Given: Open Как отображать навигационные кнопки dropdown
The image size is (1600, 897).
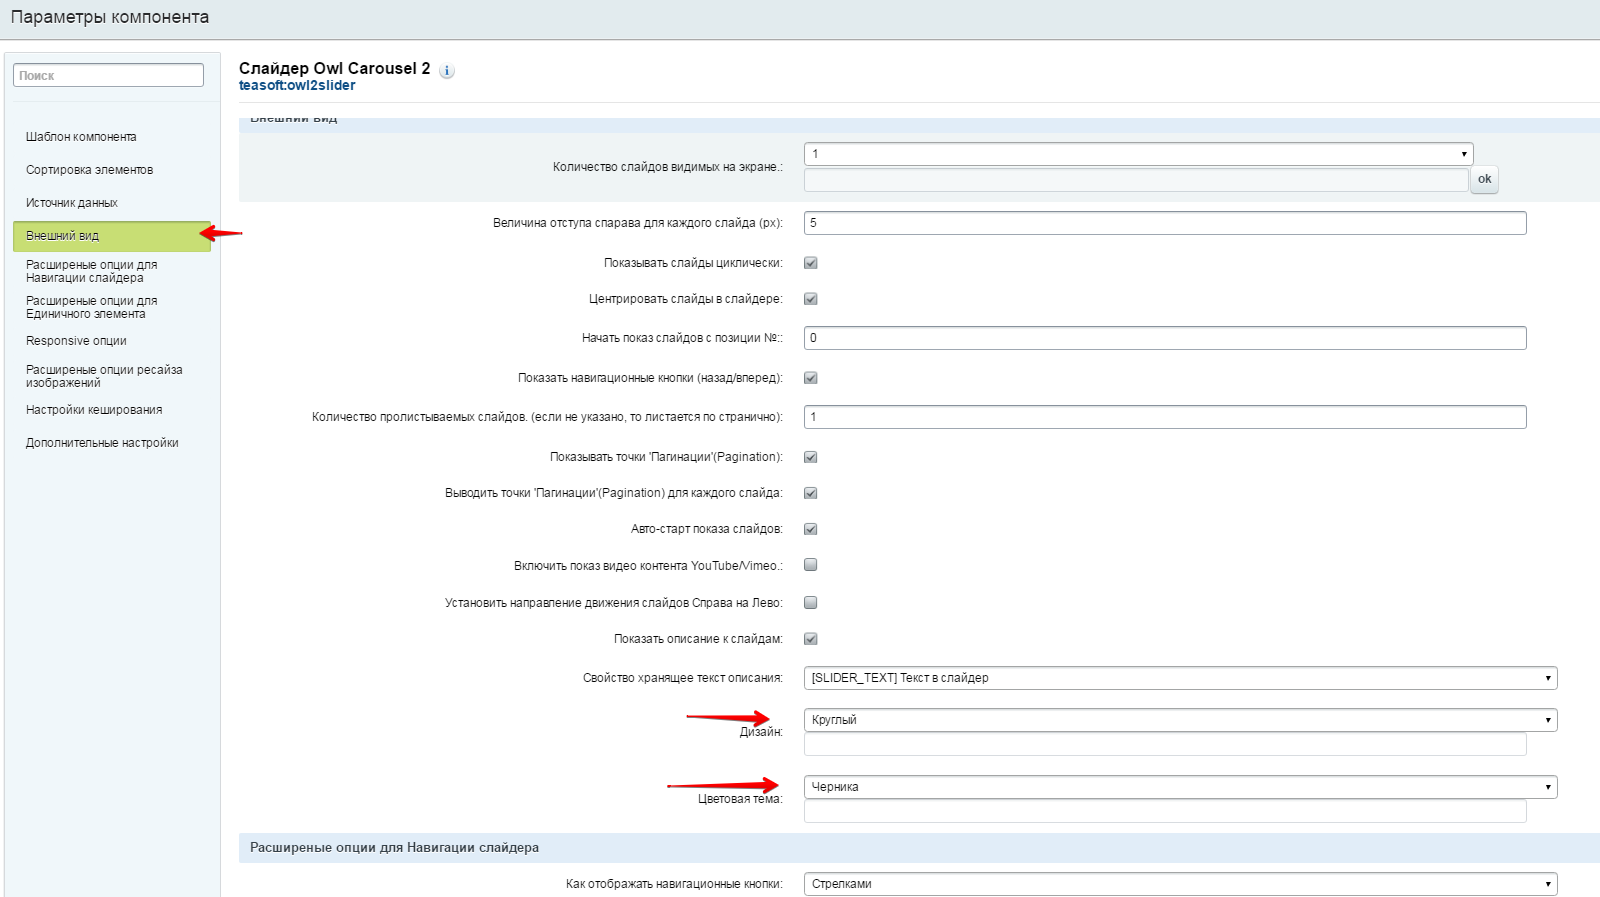Looking at the screenshot, I should click(1180, 884).
